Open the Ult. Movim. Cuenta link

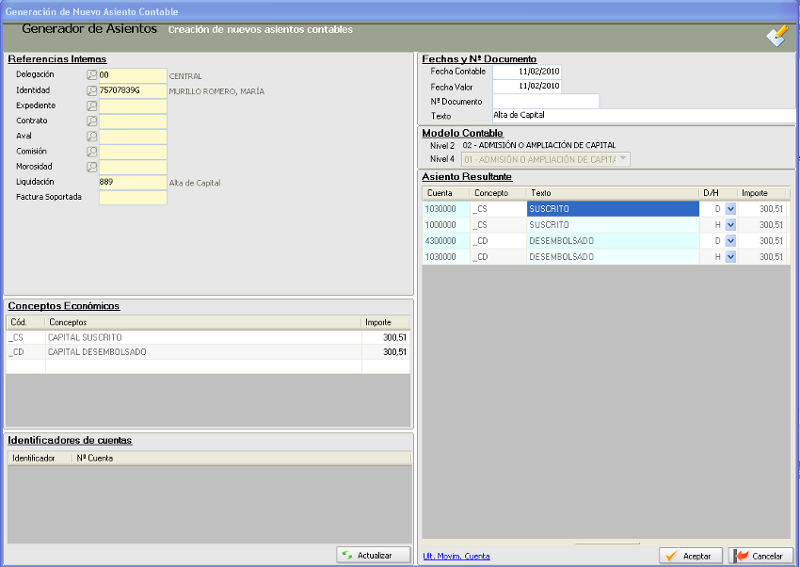point(456,556)
